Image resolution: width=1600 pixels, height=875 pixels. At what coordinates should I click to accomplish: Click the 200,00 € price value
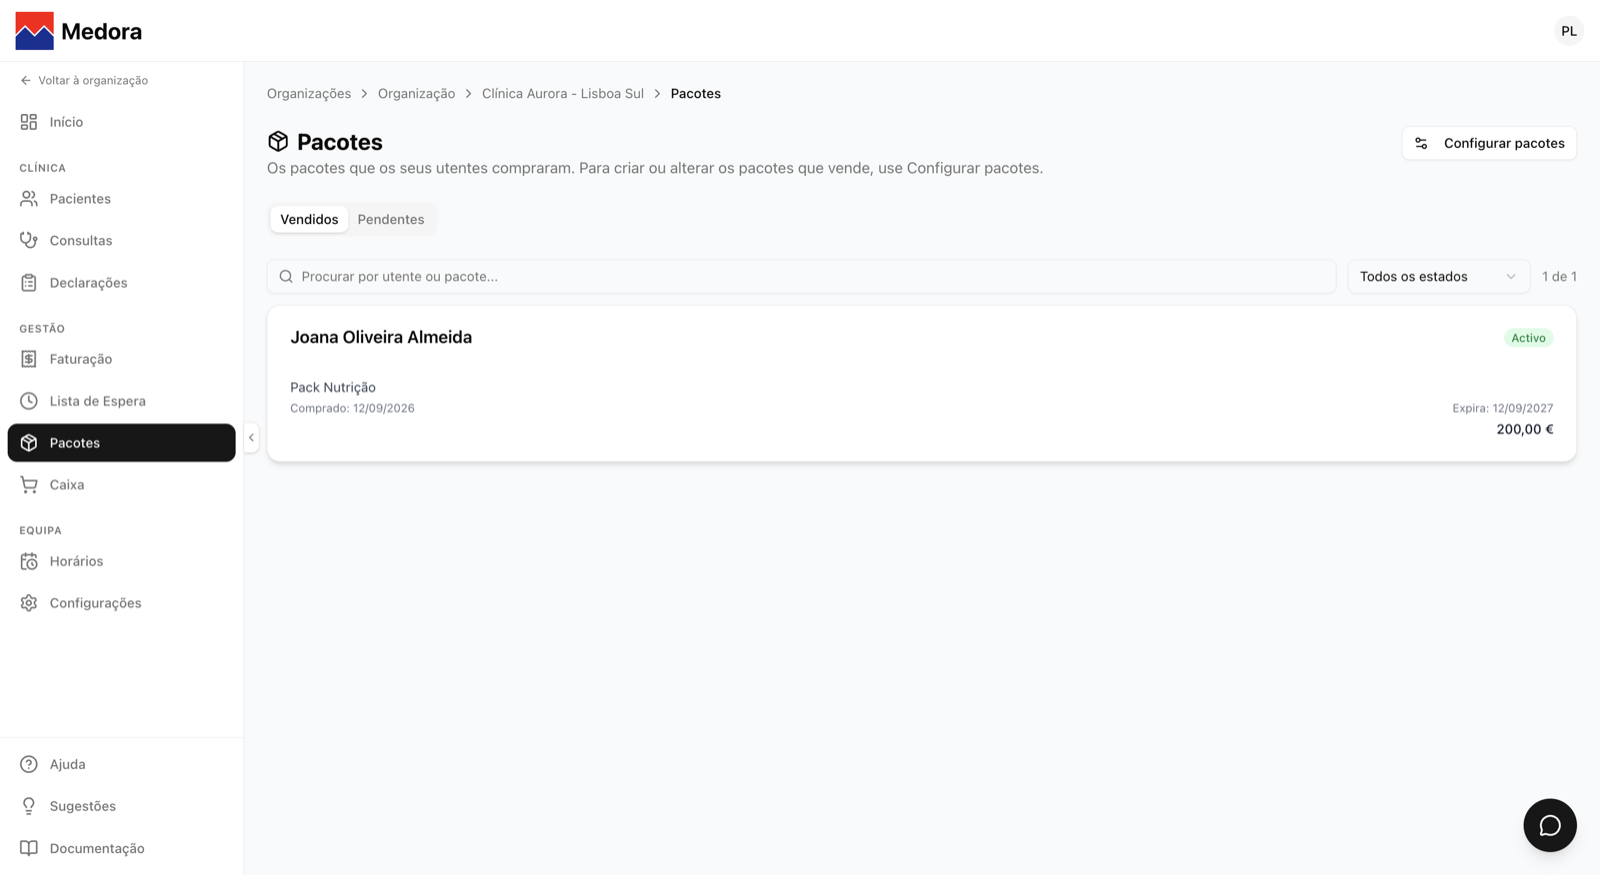click(1525, 429)
